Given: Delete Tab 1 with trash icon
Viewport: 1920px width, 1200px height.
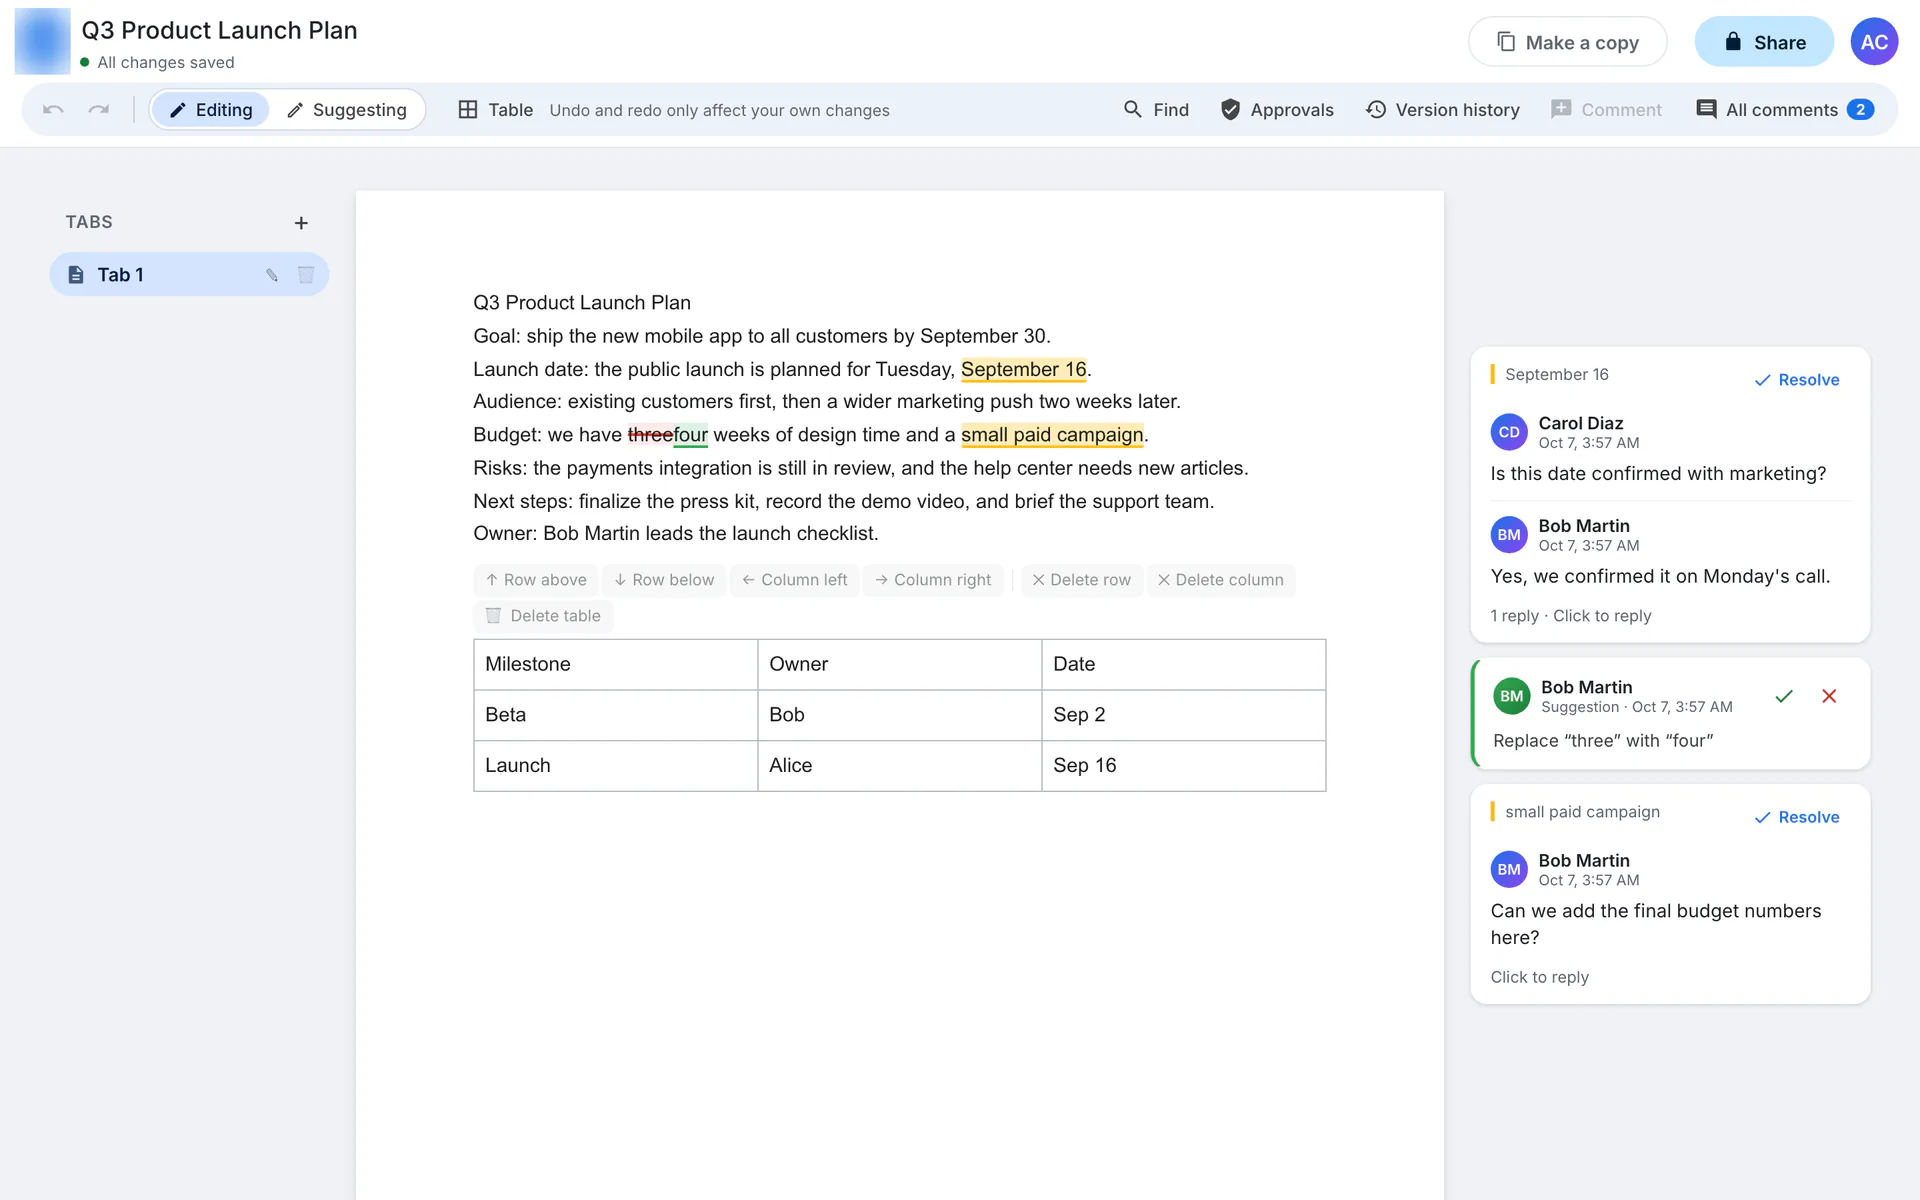Looking at the screenshot, I should click(x=306, y=275).
